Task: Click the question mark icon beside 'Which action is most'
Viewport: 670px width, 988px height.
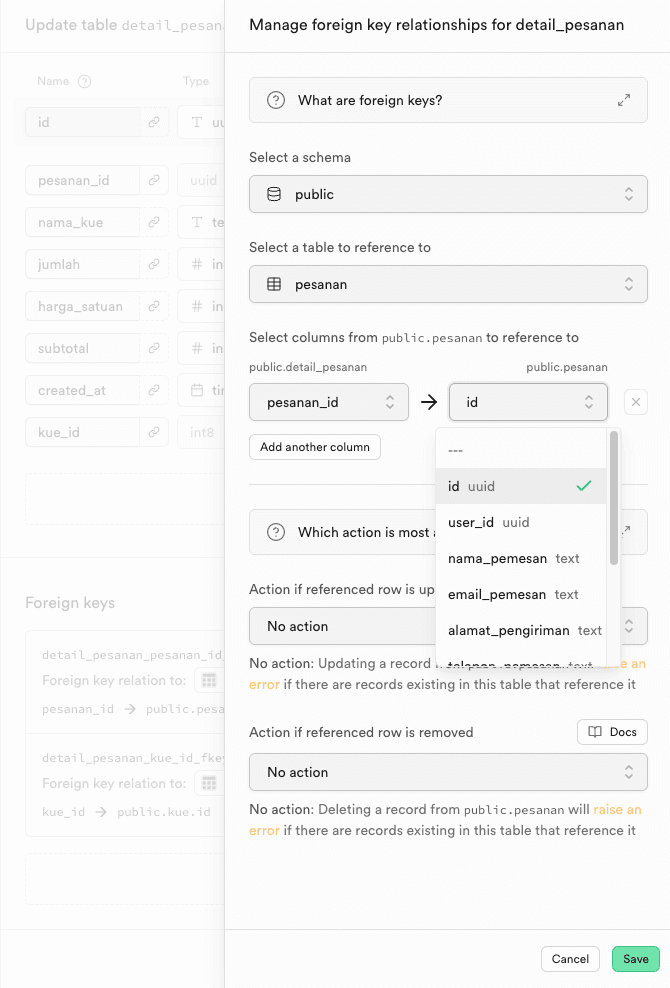Action: coord(275,532)
